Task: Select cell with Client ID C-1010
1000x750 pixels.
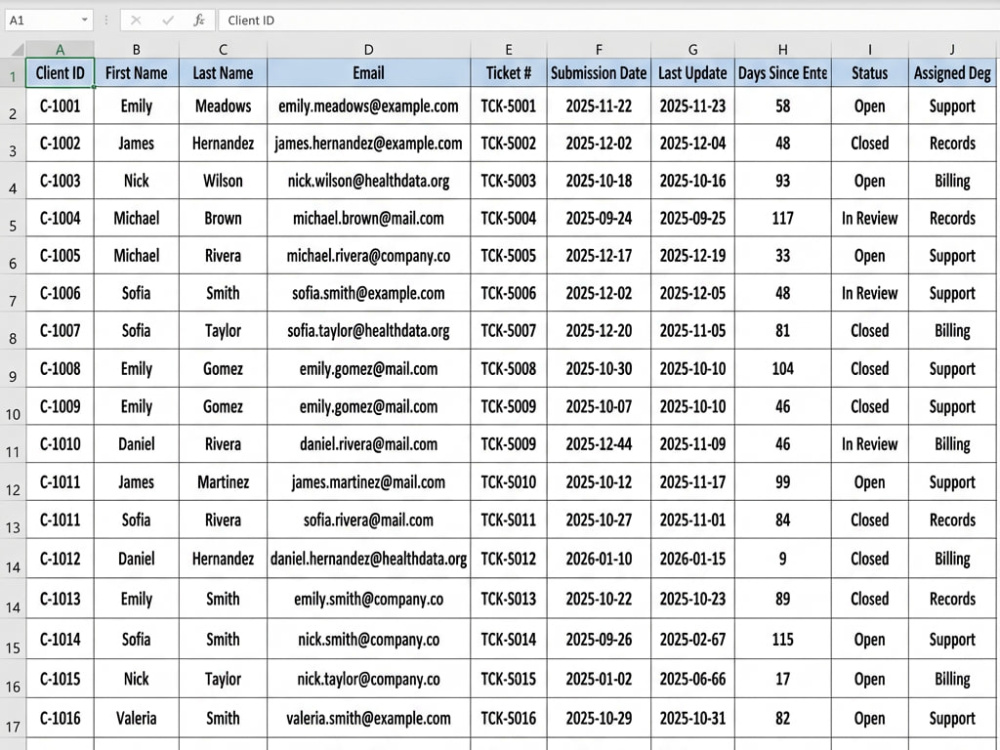Action: (x=60, y=445)
